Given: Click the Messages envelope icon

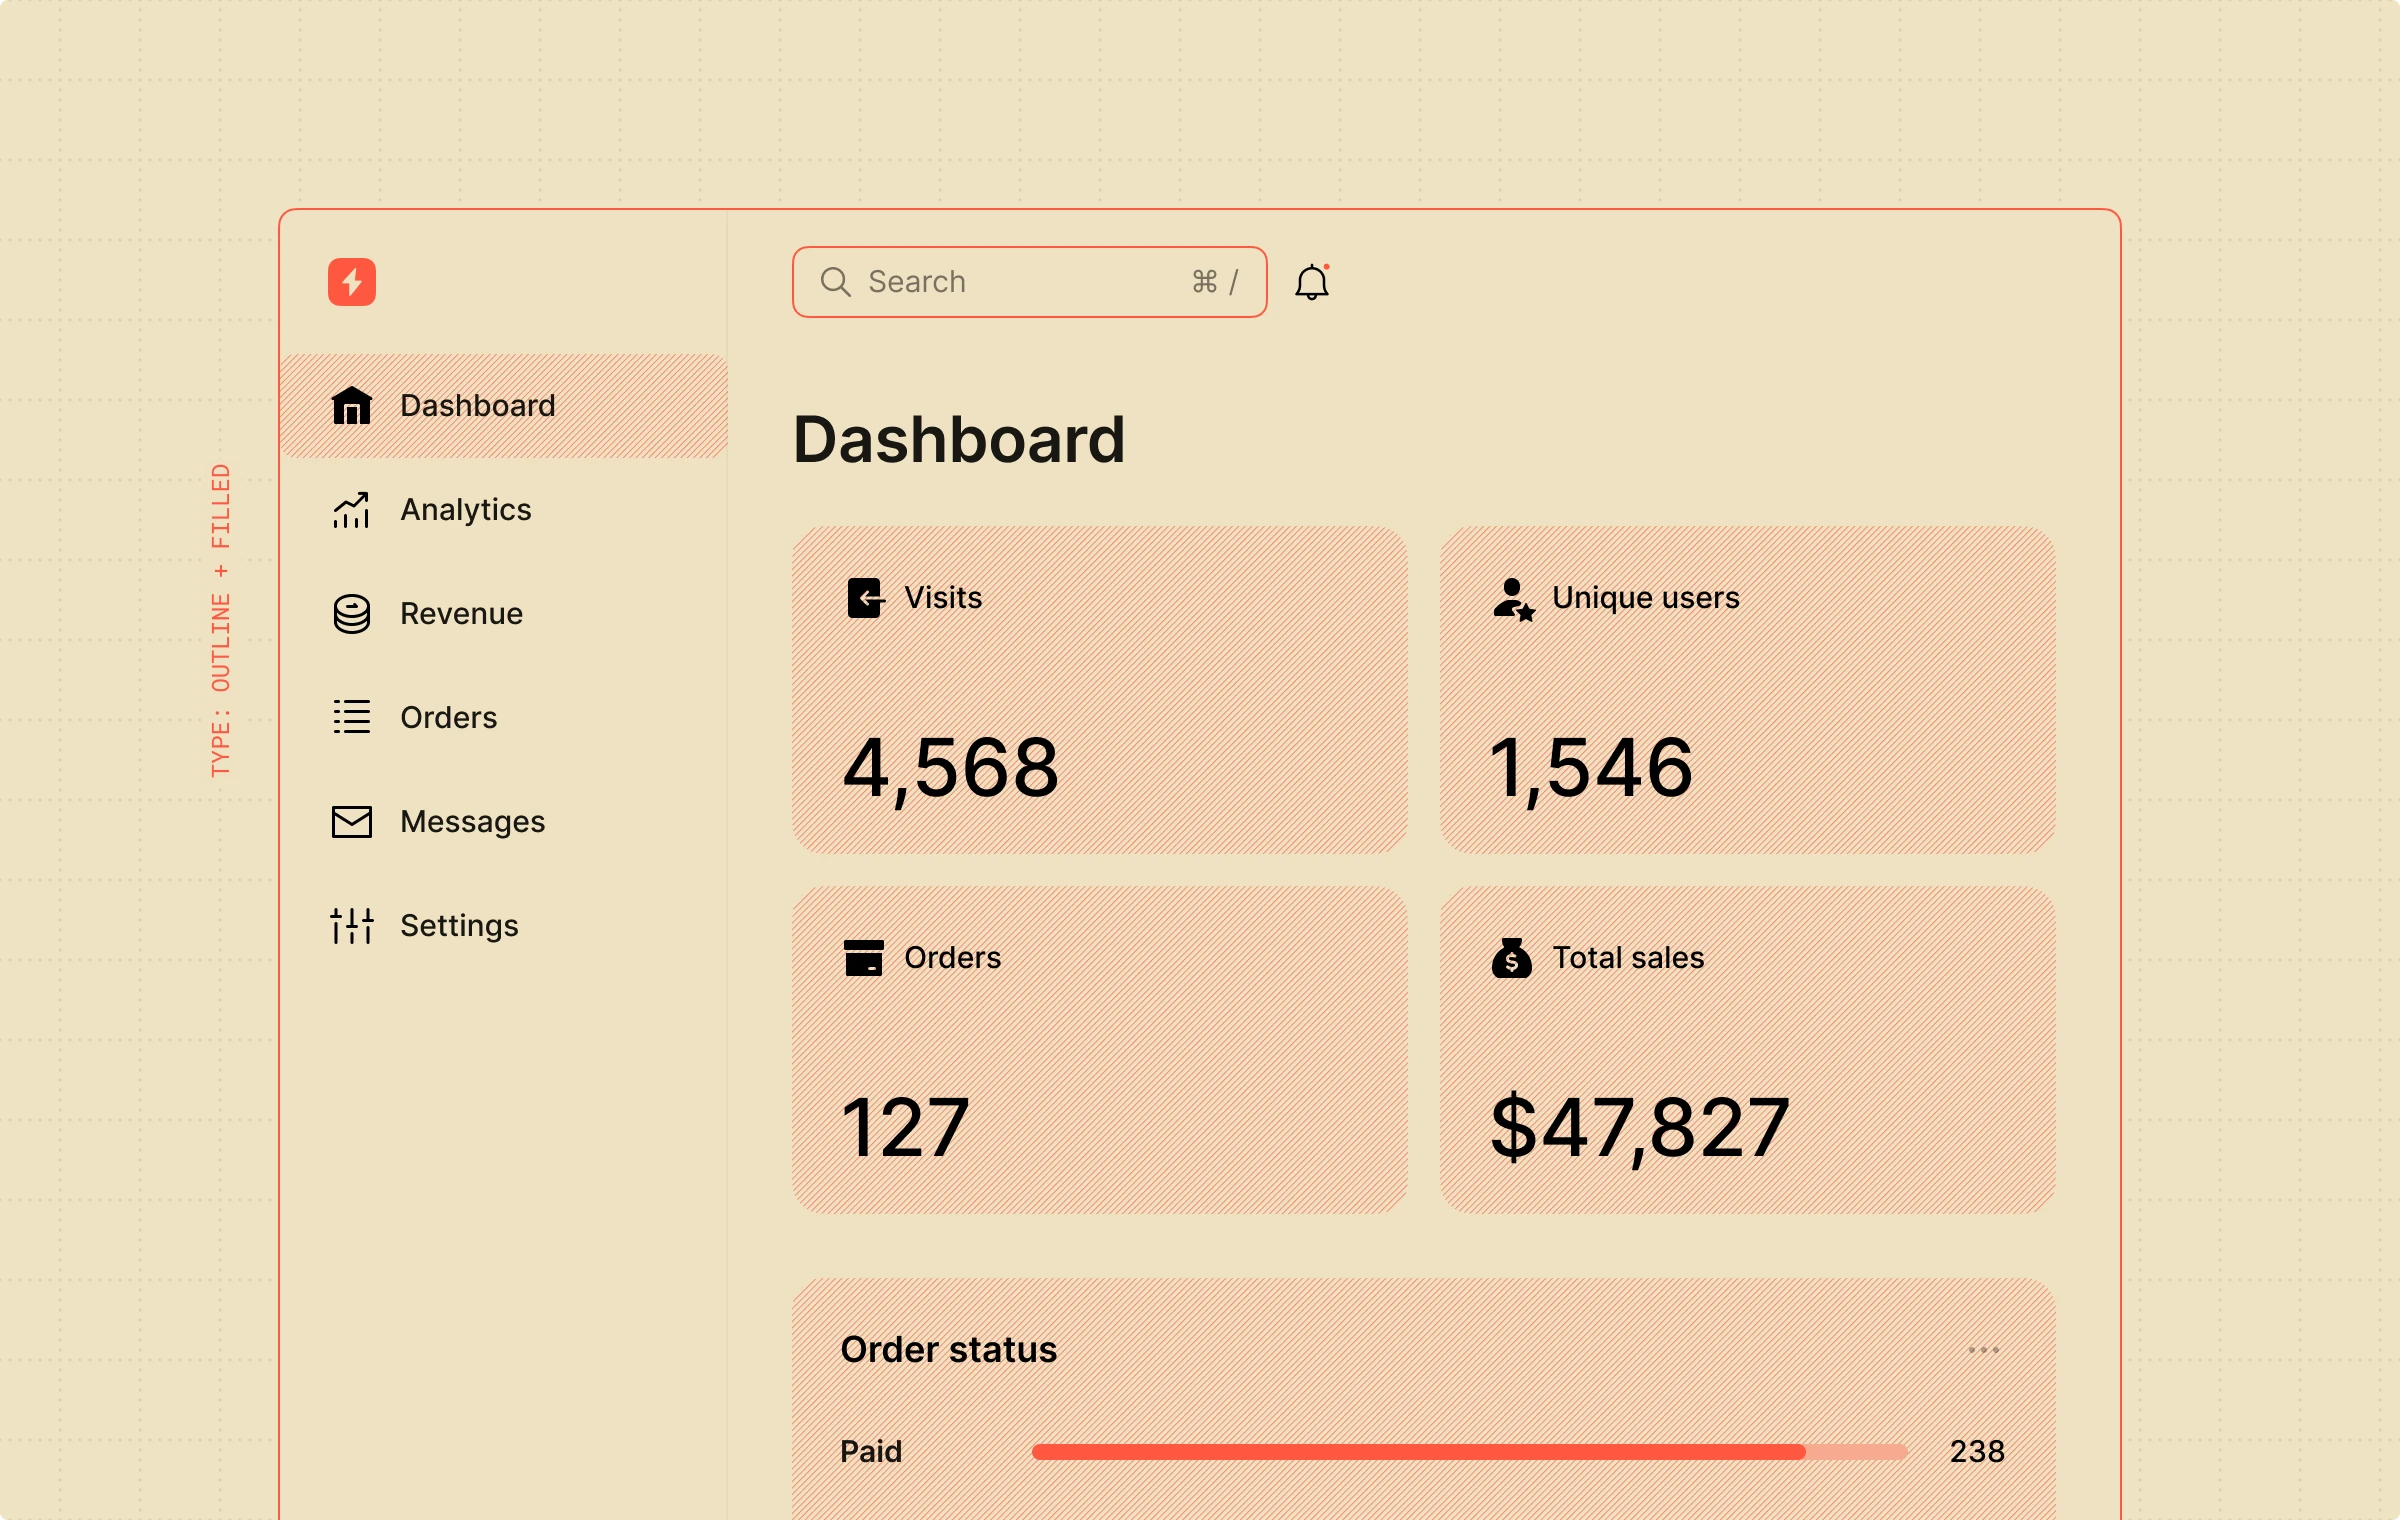Looking at the screenshot, I should [352, 822].
